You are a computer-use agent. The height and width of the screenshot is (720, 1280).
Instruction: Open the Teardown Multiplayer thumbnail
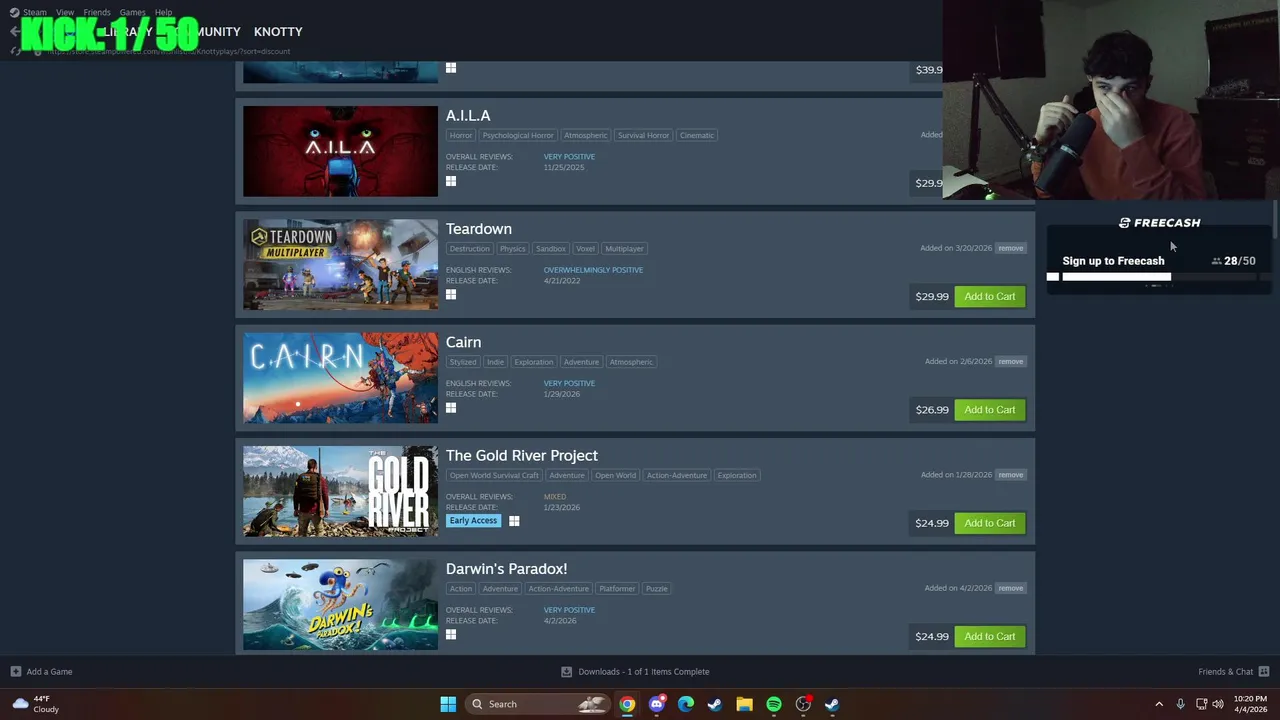(340, 265)
